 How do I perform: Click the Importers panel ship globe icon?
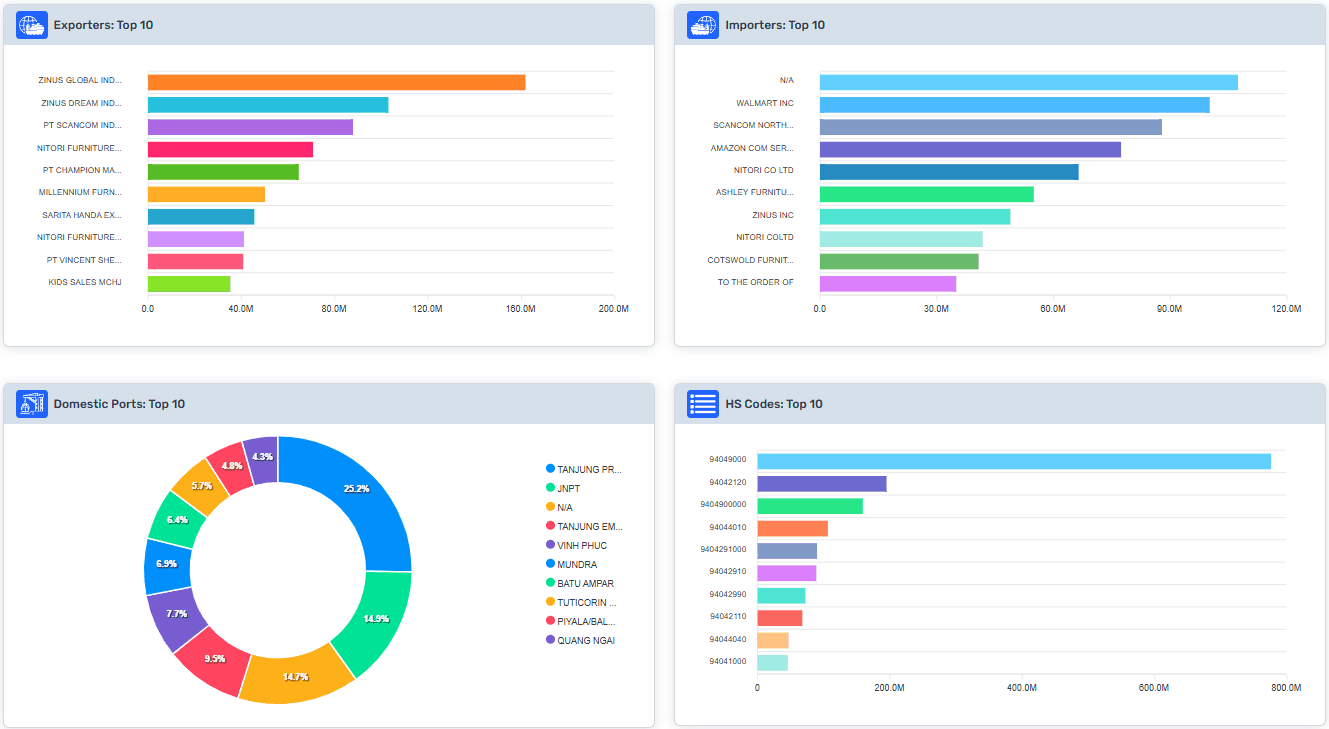coord(703,25)
